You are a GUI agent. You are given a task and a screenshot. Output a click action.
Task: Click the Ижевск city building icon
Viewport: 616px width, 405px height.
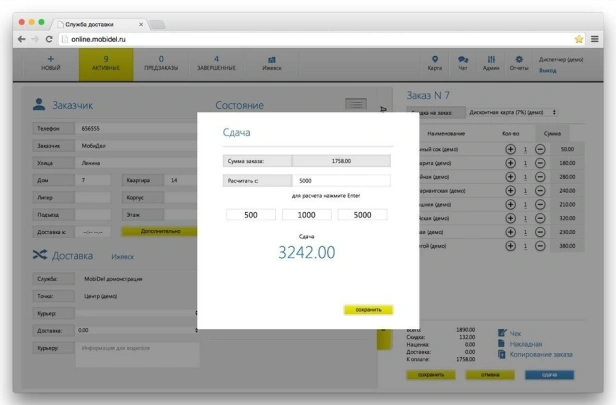coord(272,59)
